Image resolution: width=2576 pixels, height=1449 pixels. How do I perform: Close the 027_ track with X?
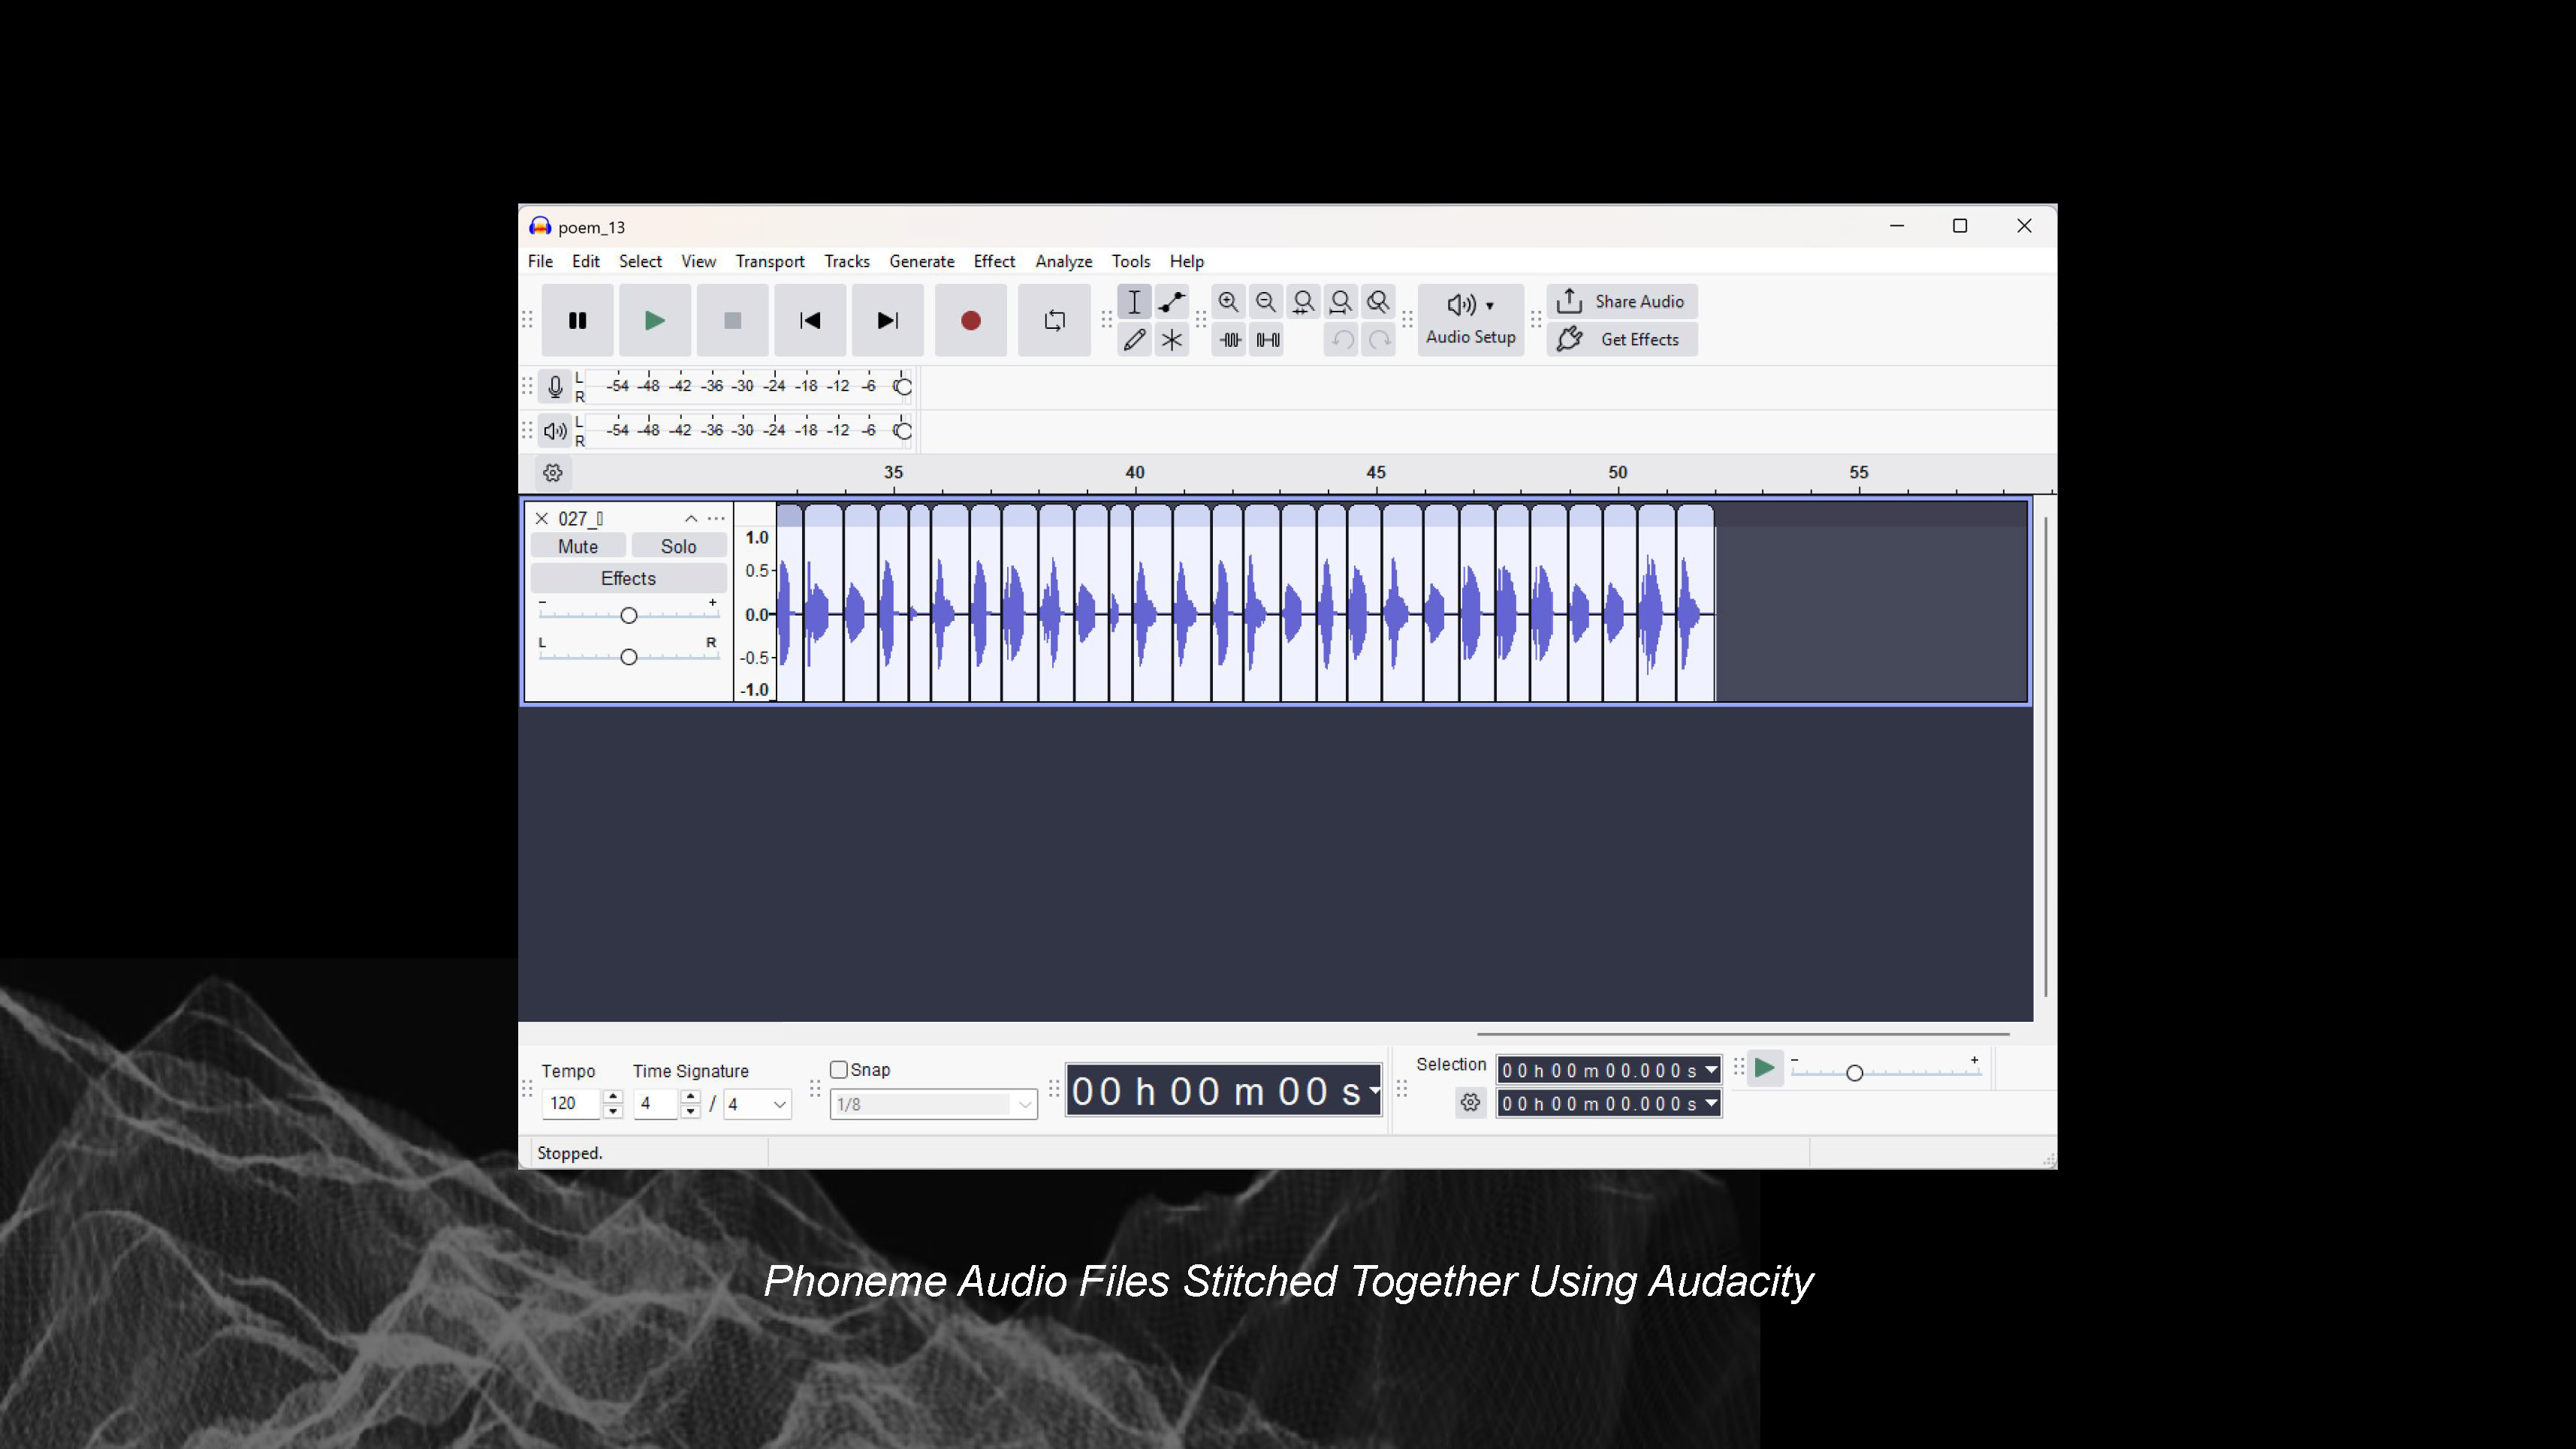coord(541,518)
